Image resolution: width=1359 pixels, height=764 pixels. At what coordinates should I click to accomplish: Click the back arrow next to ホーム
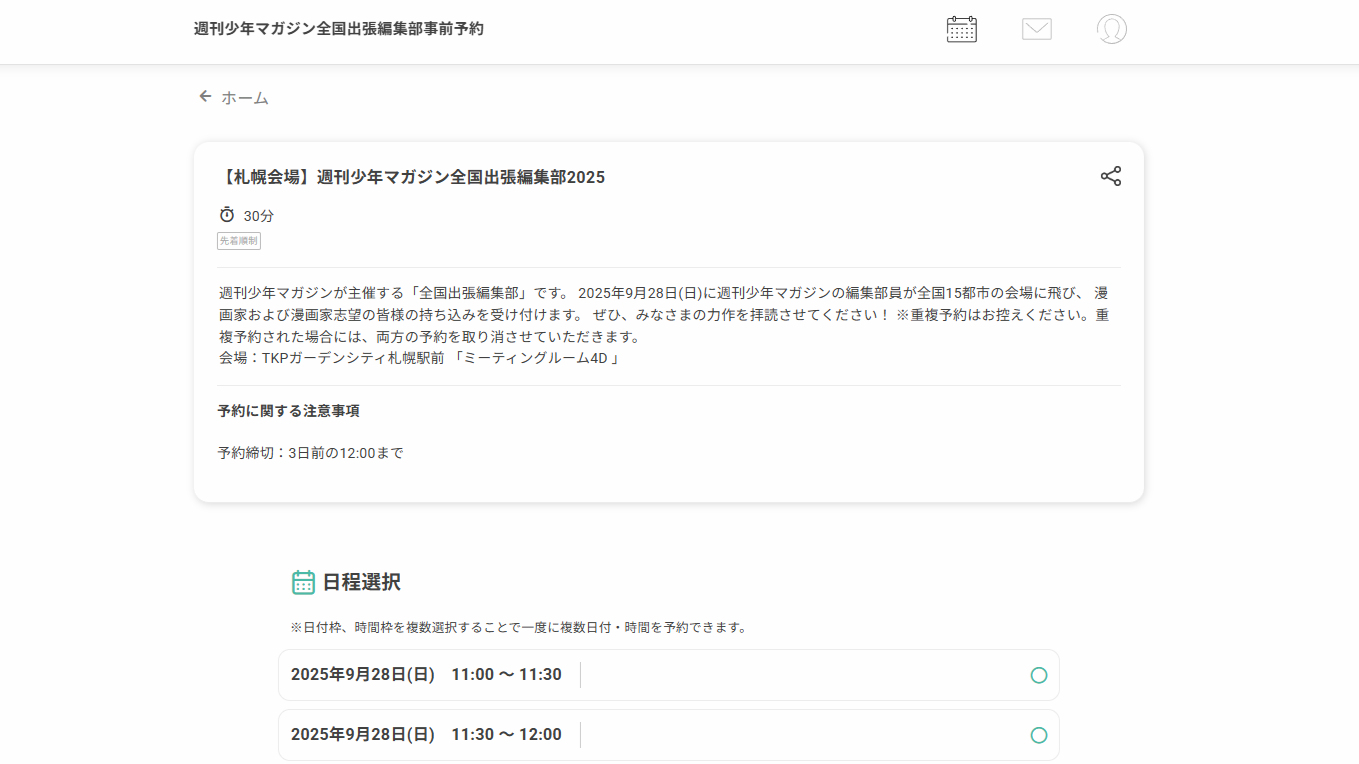(x=205, y=96)
